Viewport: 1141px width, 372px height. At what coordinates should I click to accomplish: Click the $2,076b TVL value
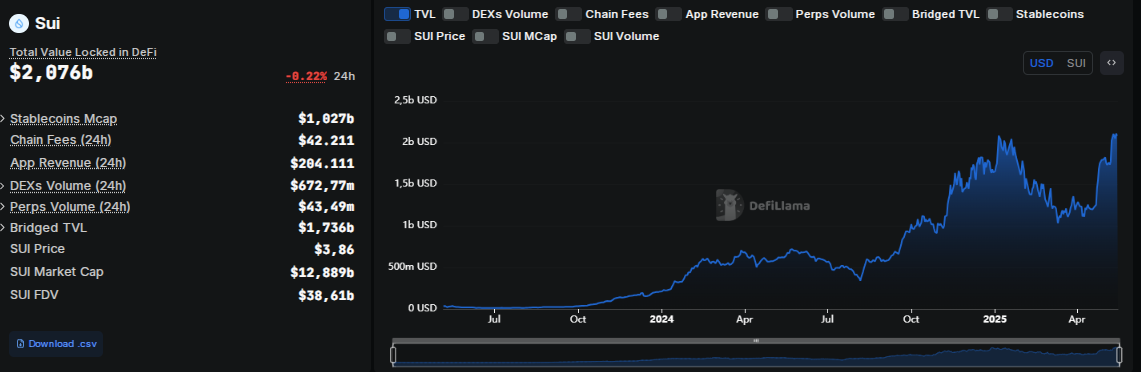[51, 72]
